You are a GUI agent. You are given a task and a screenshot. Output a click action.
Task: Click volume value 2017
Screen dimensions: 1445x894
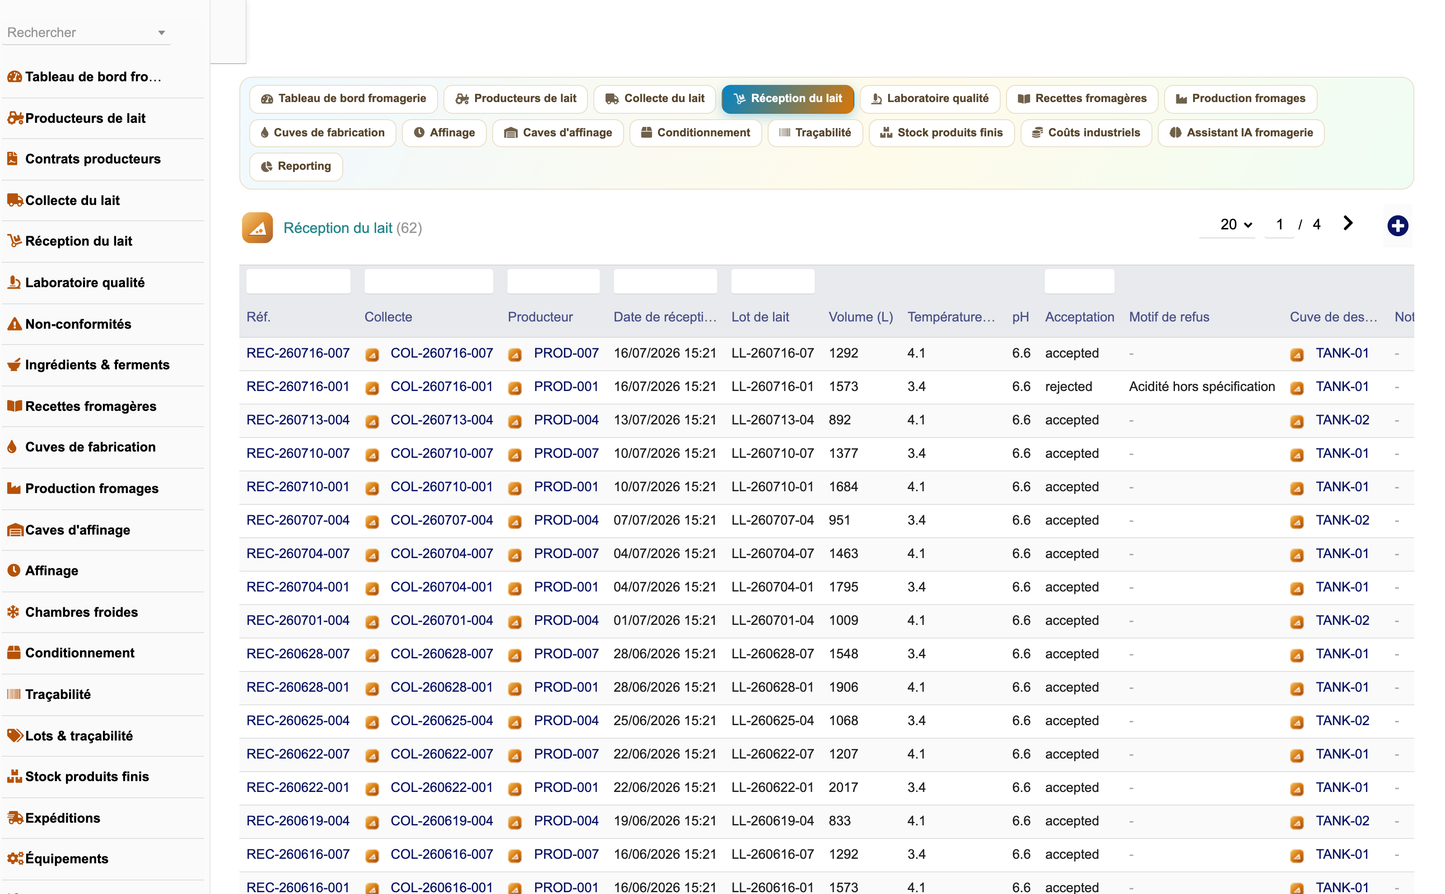click(843, 787)
